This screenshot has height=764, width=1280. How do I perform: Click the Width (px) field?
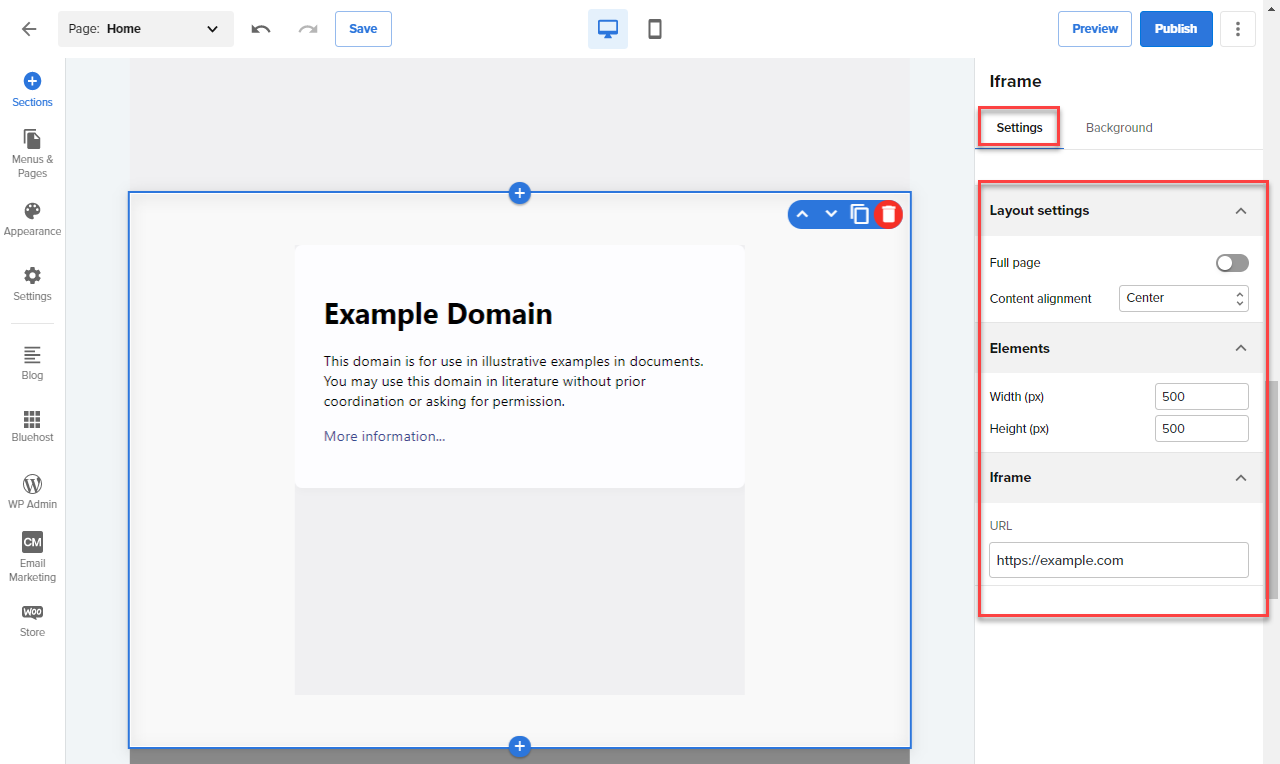(x=1201, y=397)
